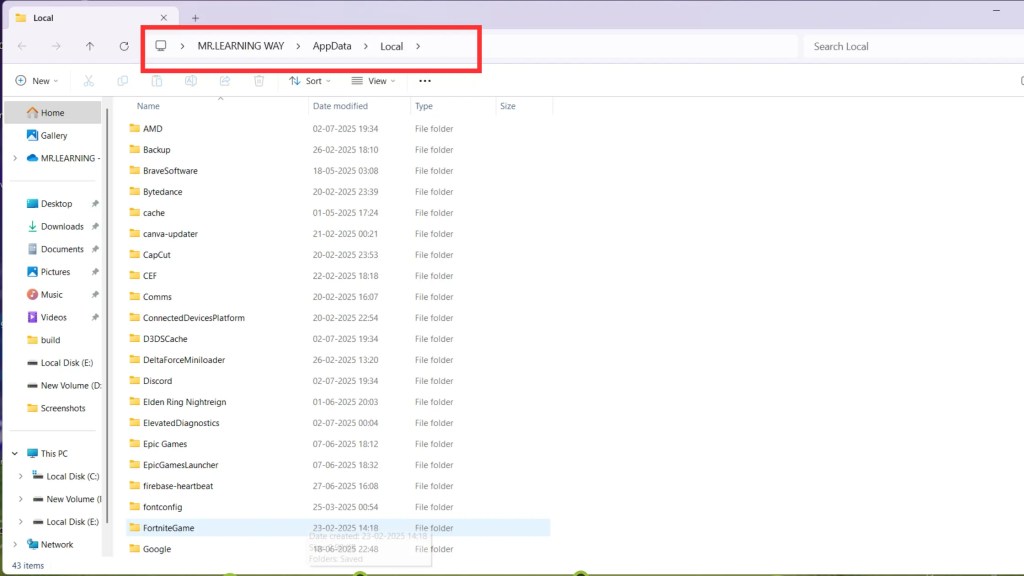This screenshot has width=1024, height=576.
Task: Sort by Size column header
Action: tap(508, 106)
